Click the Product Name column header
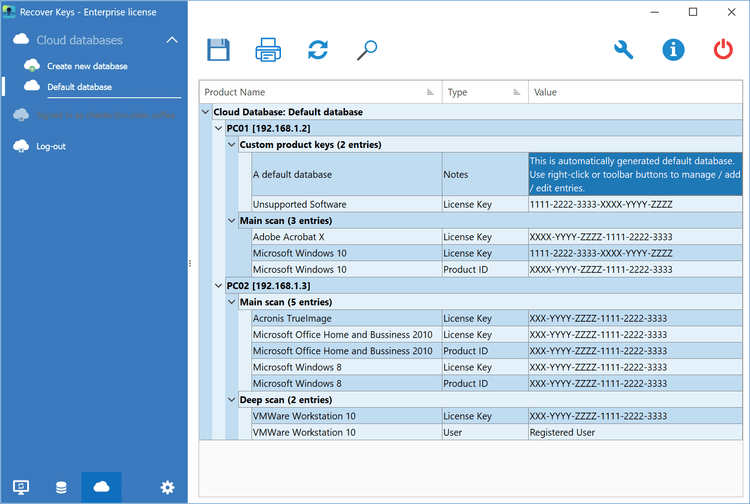Viewport: 750px width, 504px height. [320, 92]
